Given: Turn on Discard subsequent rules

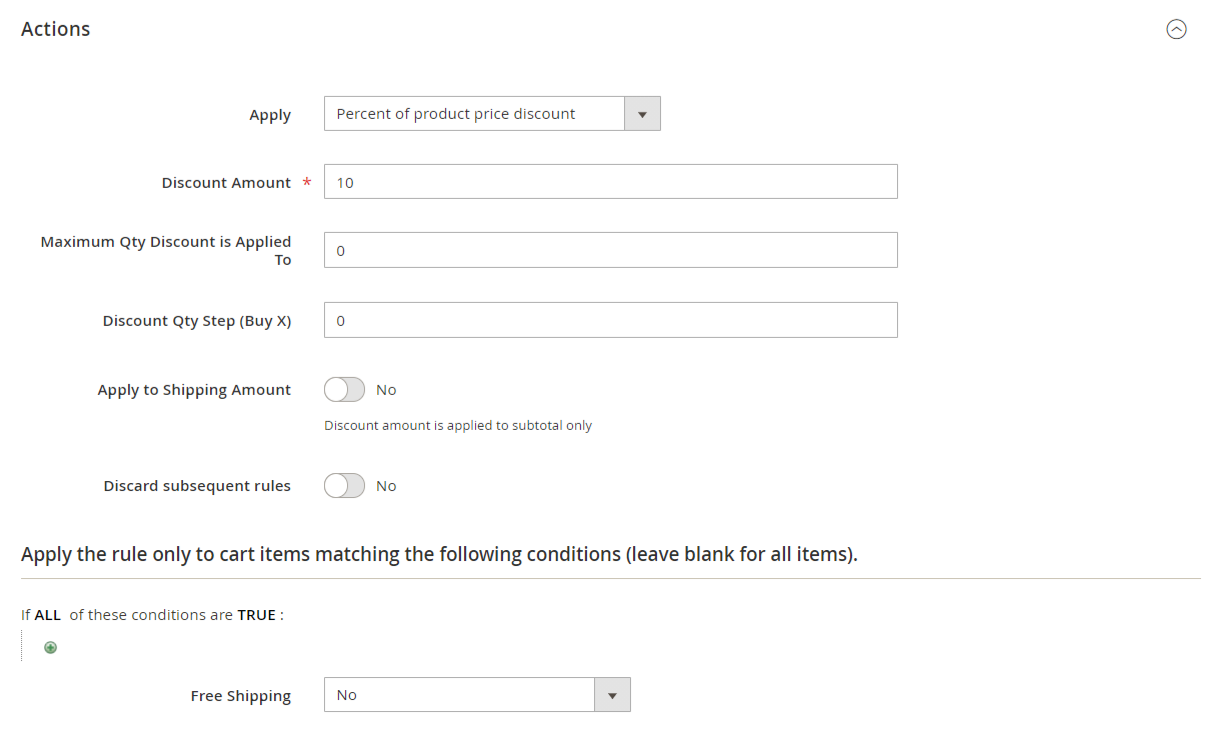Looking at the screenshot, I should [x=344, y=485].
